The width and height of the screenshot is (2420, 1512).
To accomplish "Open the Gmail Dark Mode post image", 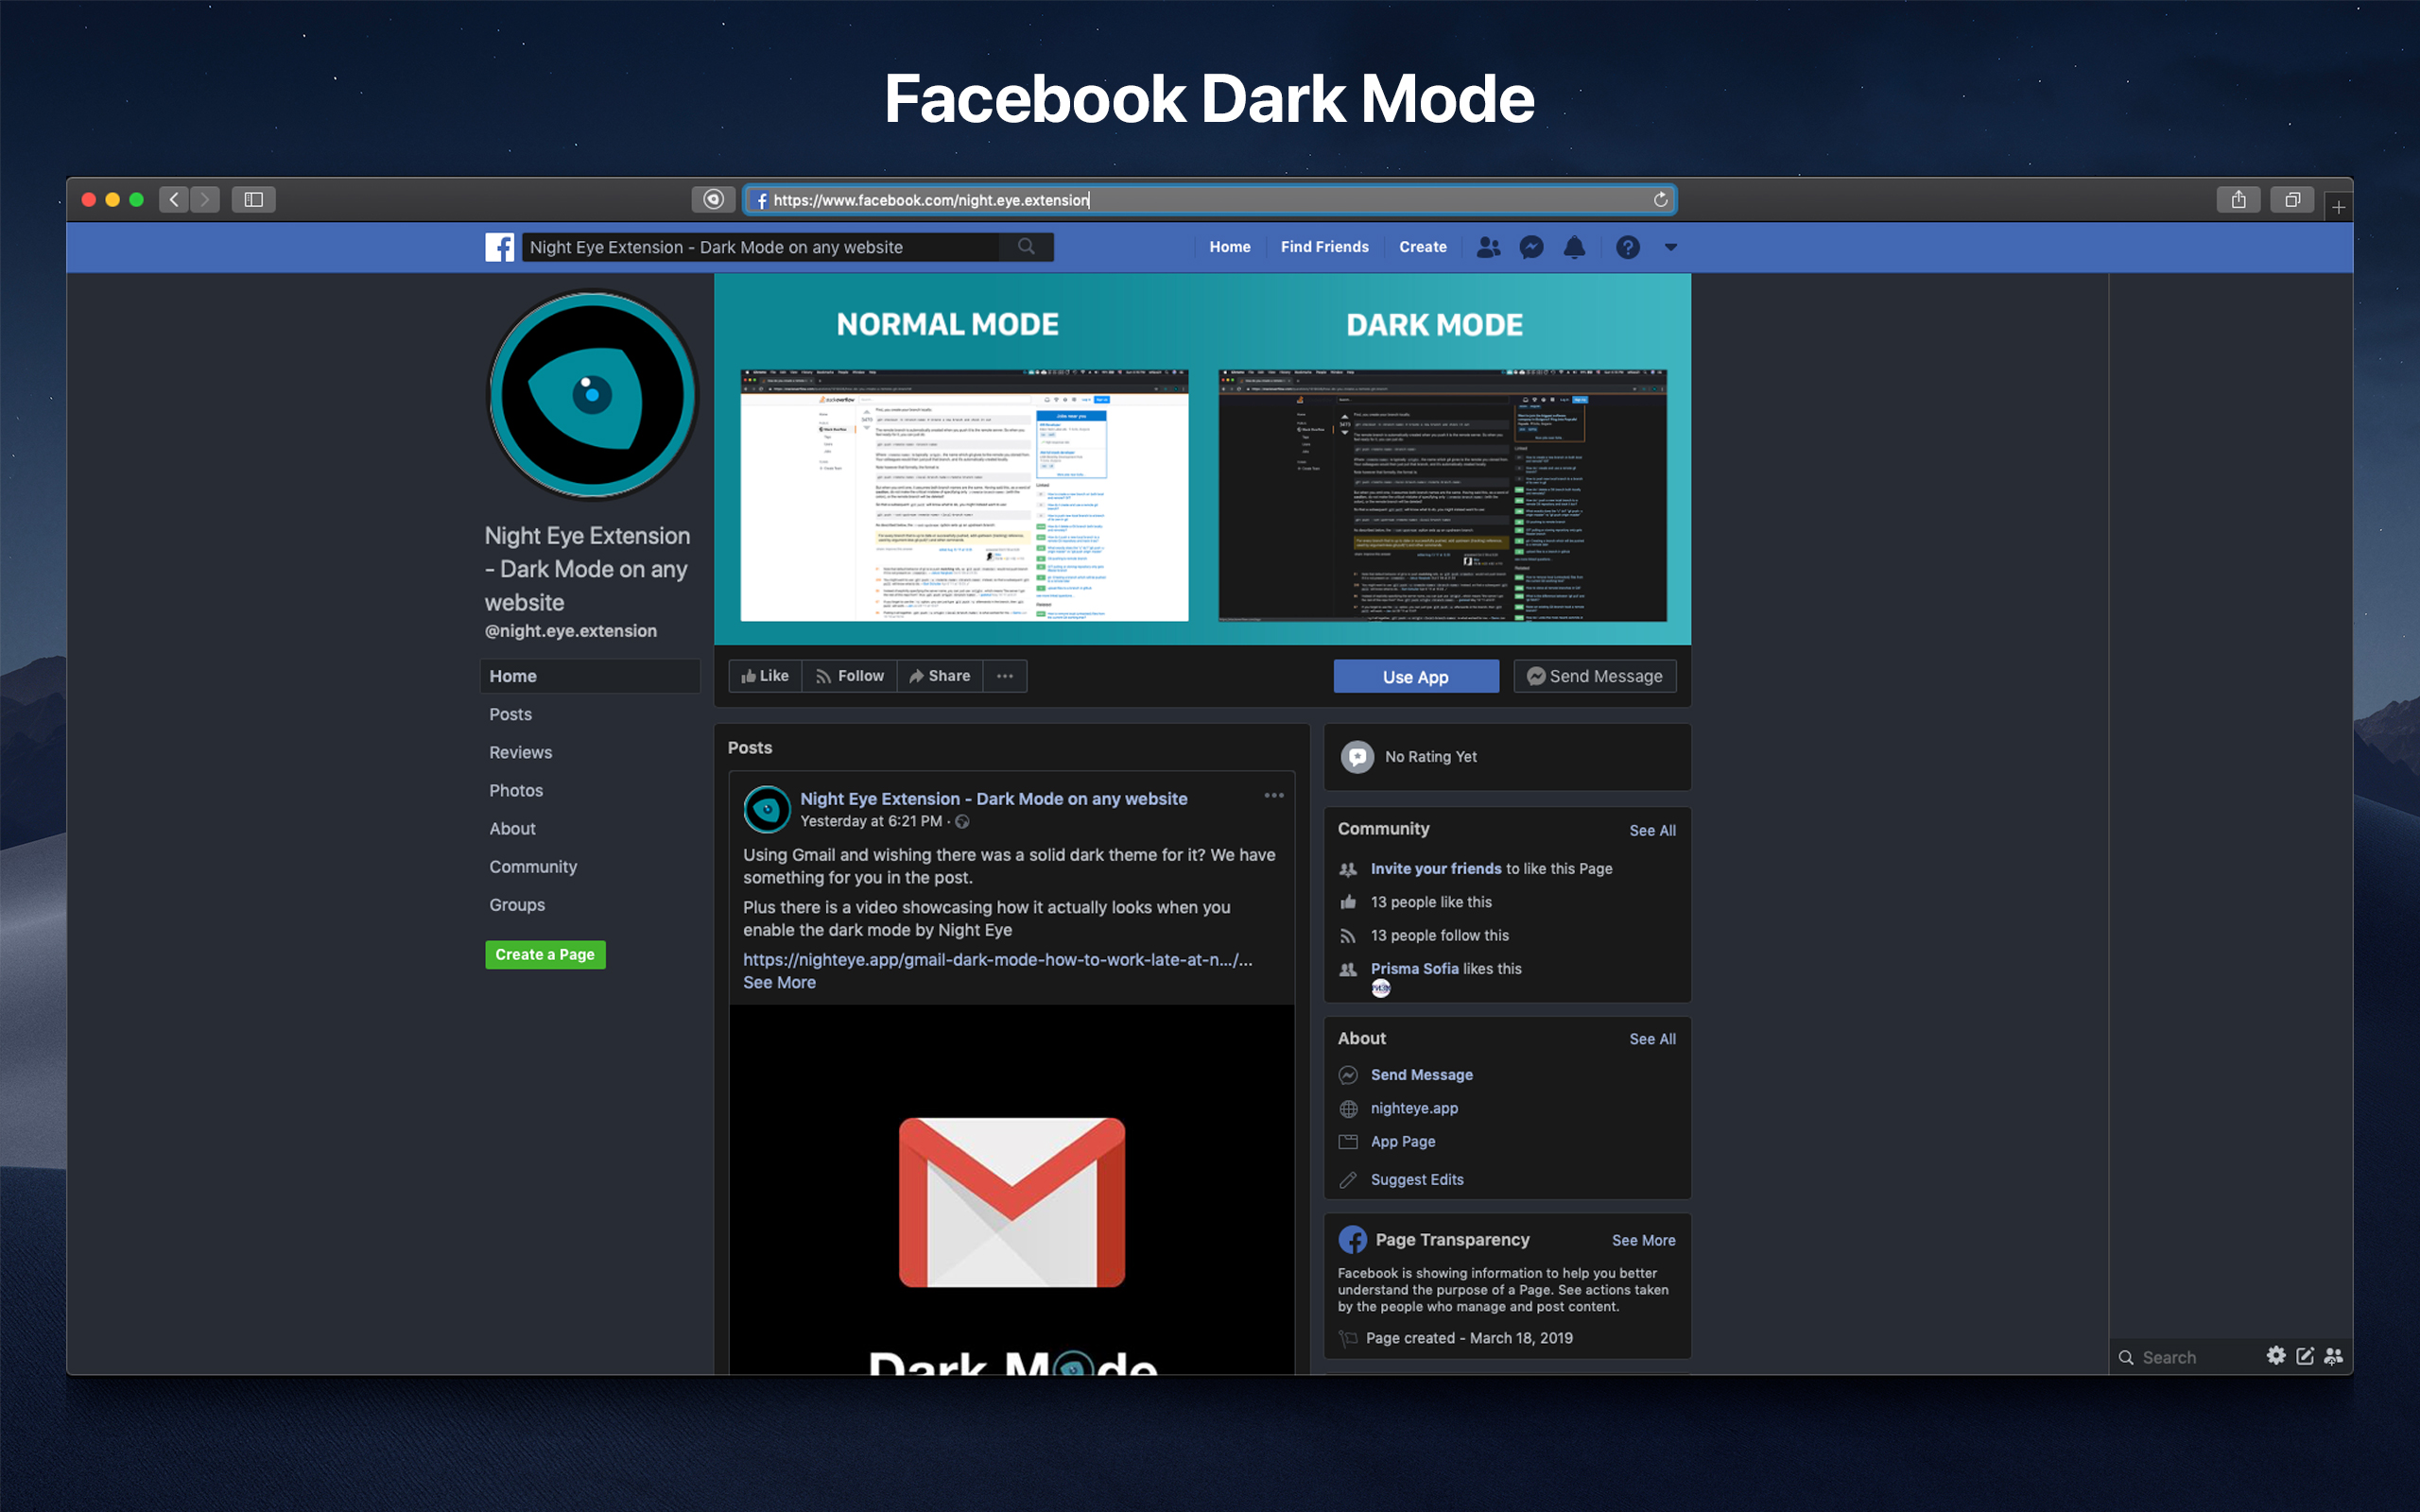I will pyautogui.click(x=1012, y=1189).
